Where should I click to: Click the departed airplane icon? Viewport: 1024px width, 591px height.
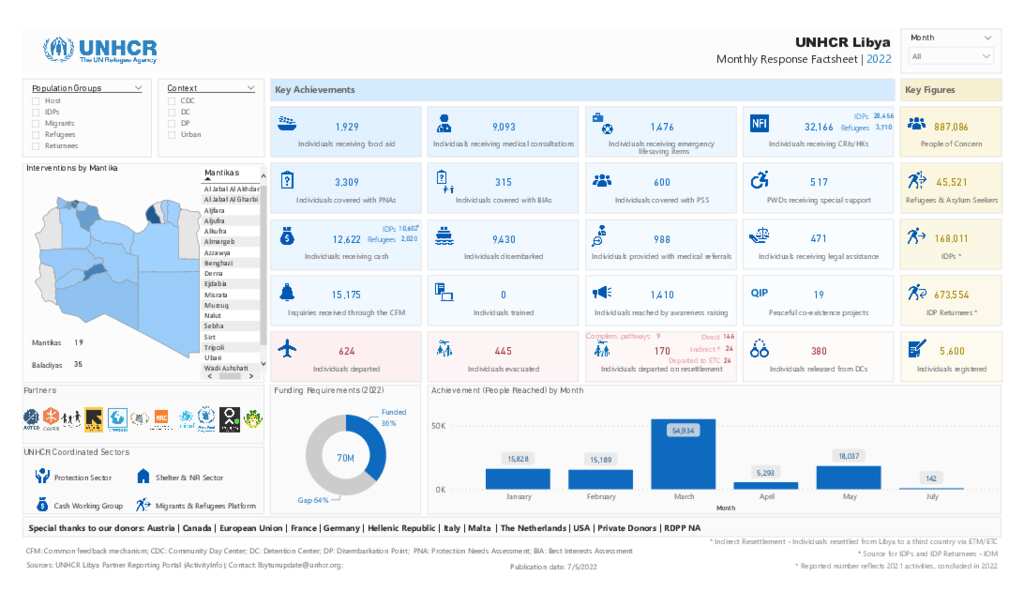(x=287, y=349)
